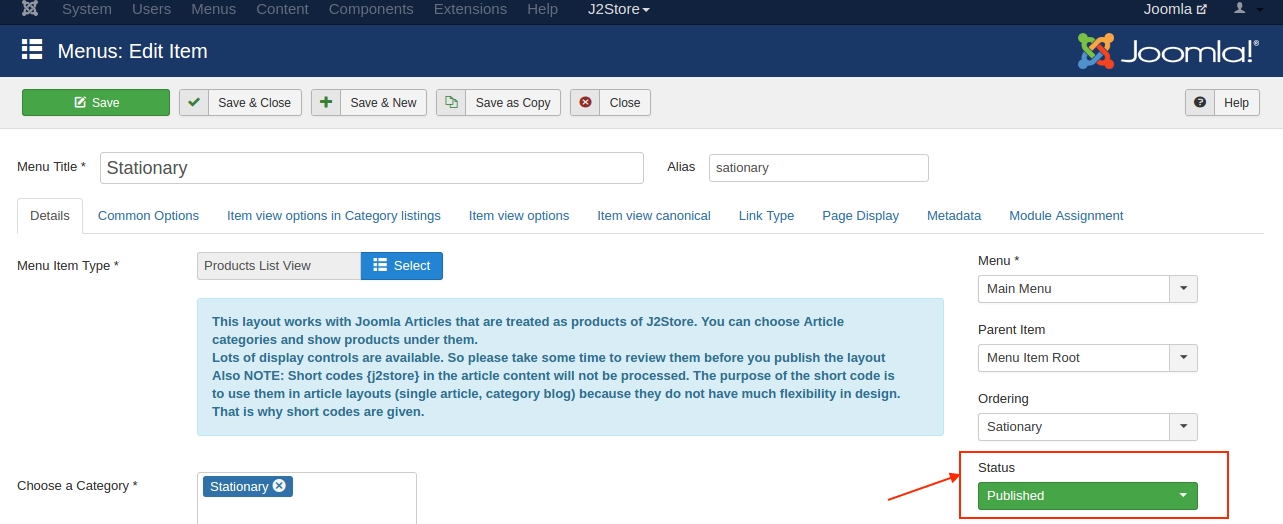The width and height of the screenshot is (1283, 524).
Task: Click the red Close cancel icon
Action: point(585,102)
